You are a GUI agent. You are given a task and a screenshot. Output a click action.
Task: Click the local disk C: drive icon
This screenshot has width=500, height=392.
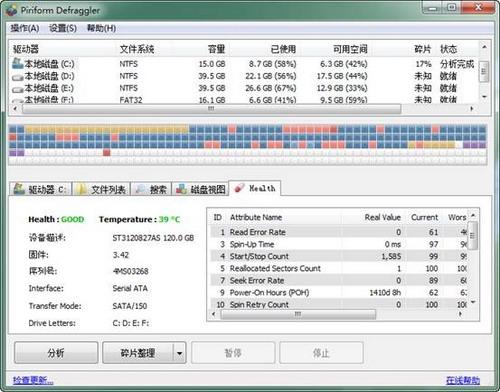18,63
